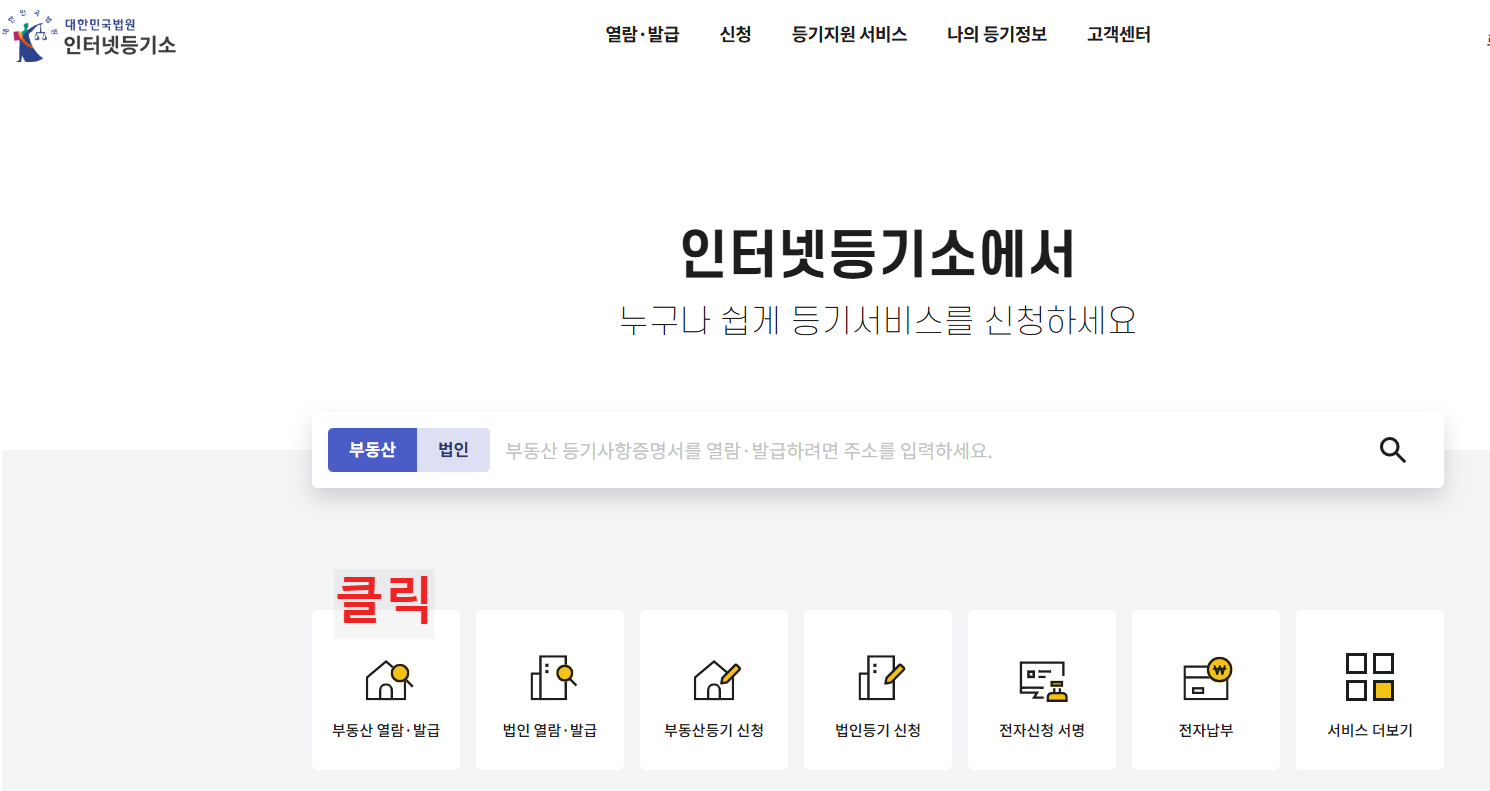The height and width of the screenshot is (791, 1490).
Task: Open 서비스 더보기 grid icon
Action: [x=1369, y=678]
